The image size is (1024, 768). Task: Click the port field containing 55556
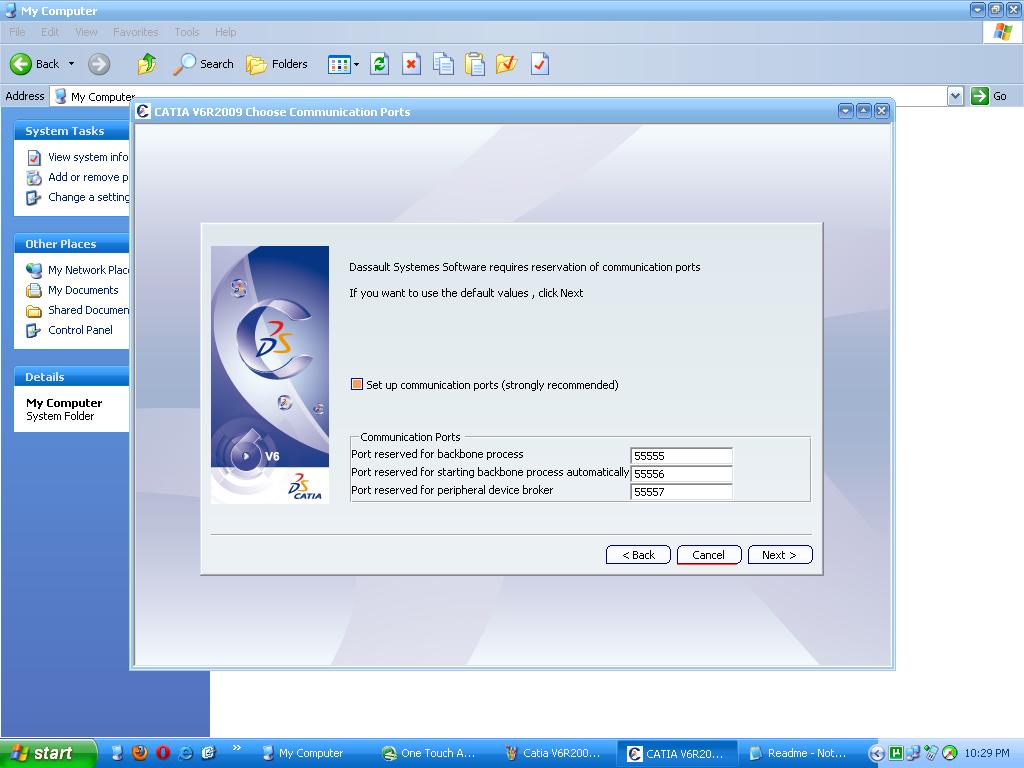click(681, 474)
